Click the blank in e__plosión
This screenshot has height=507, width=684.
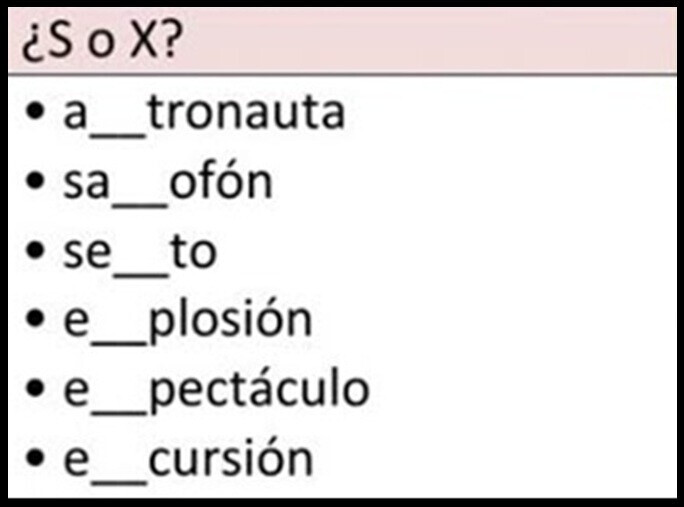point(118,343)
